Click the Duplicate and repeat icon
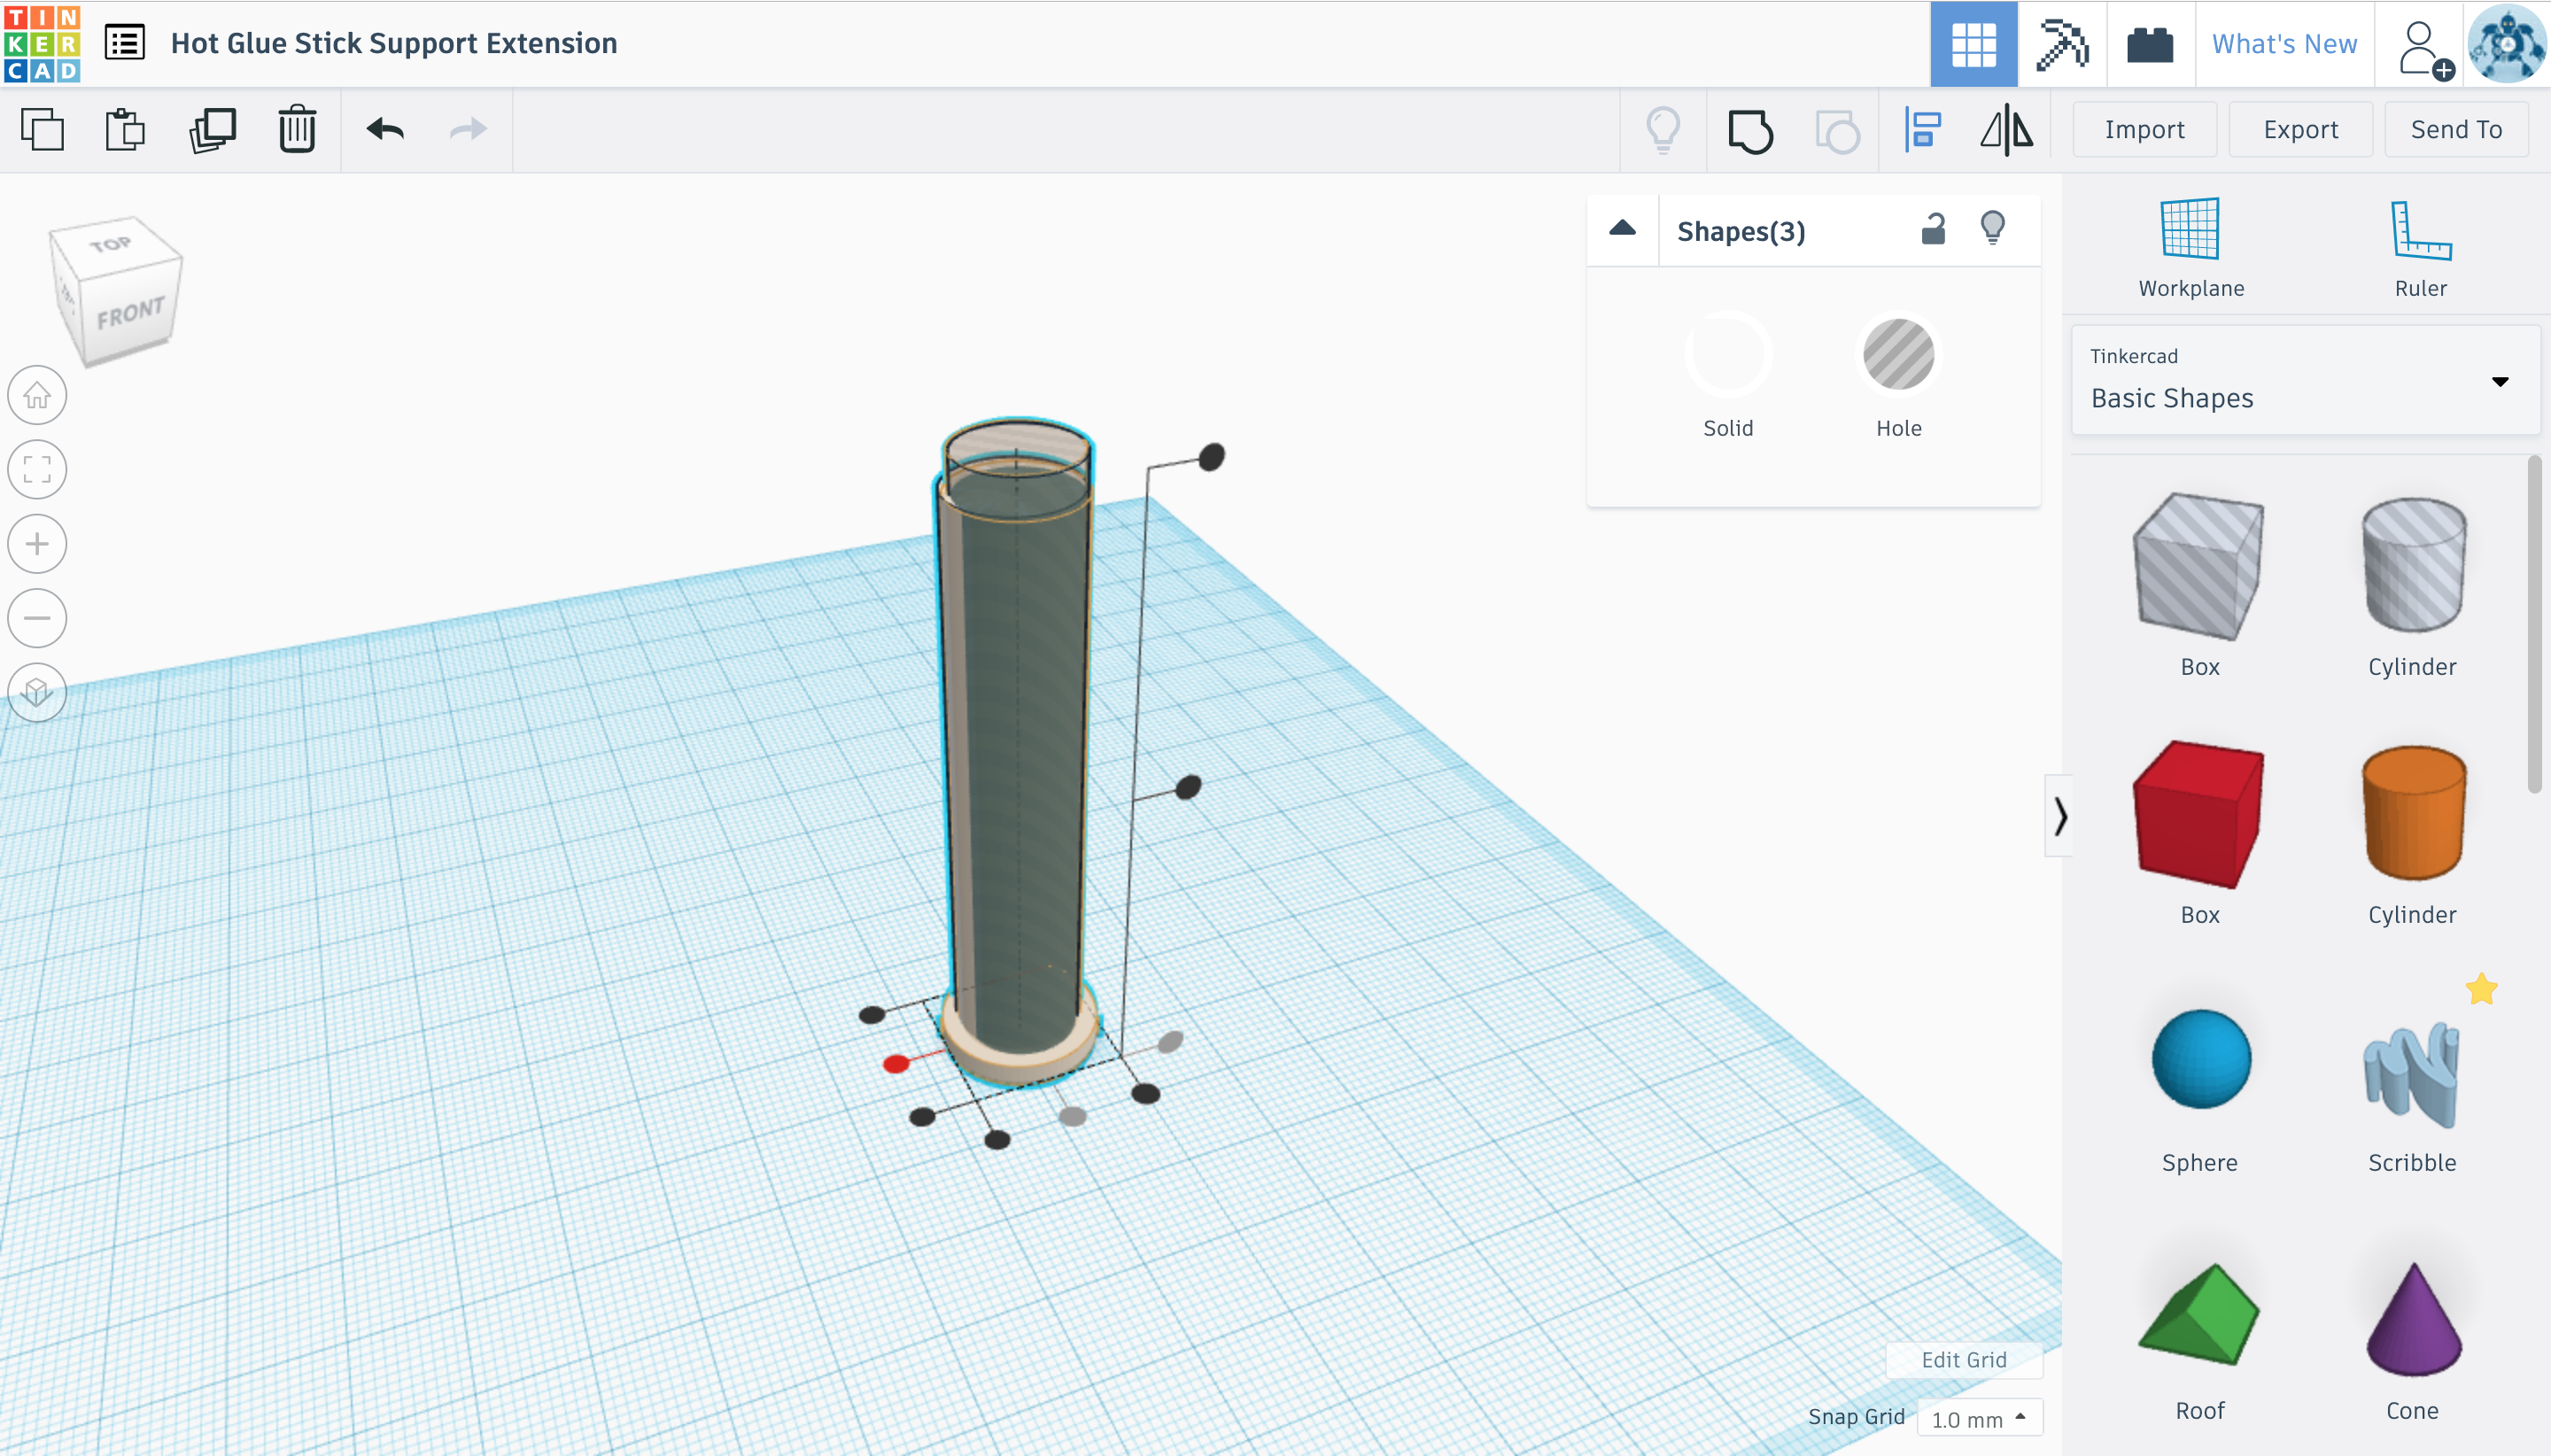 coord(212,130)
